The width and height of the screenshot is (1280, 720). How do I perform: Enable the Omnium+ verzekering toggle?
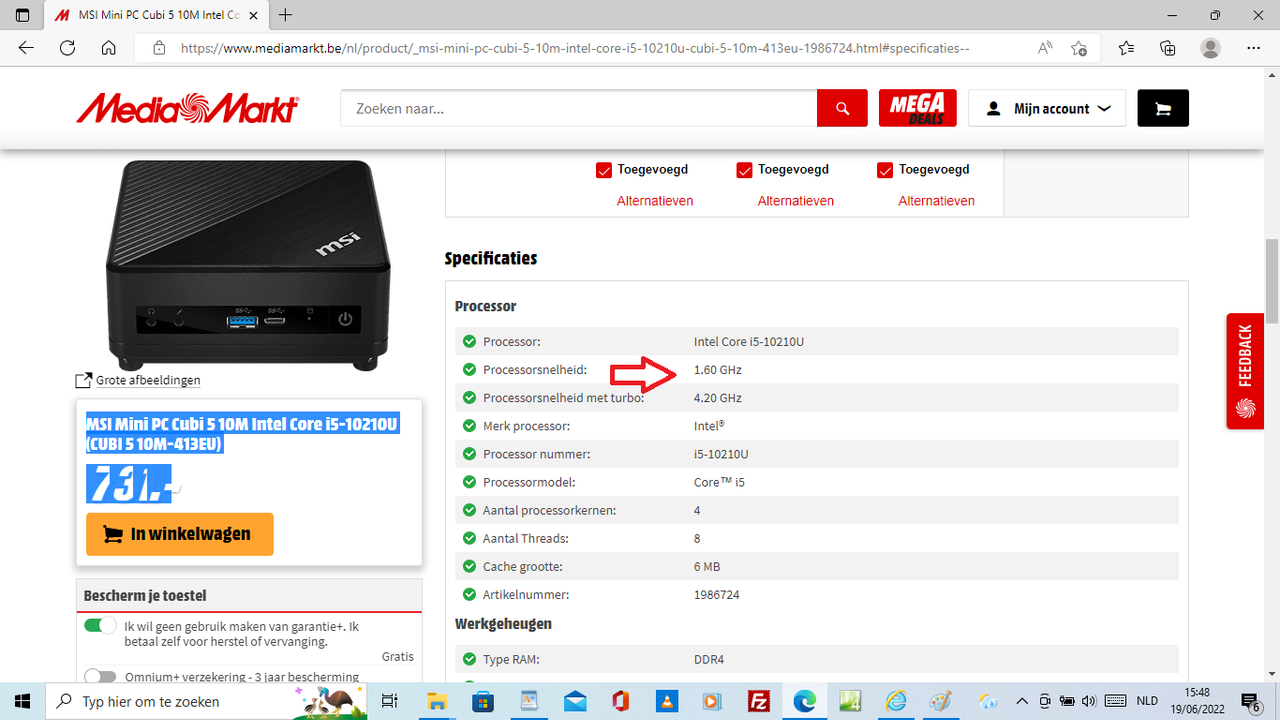100,677
